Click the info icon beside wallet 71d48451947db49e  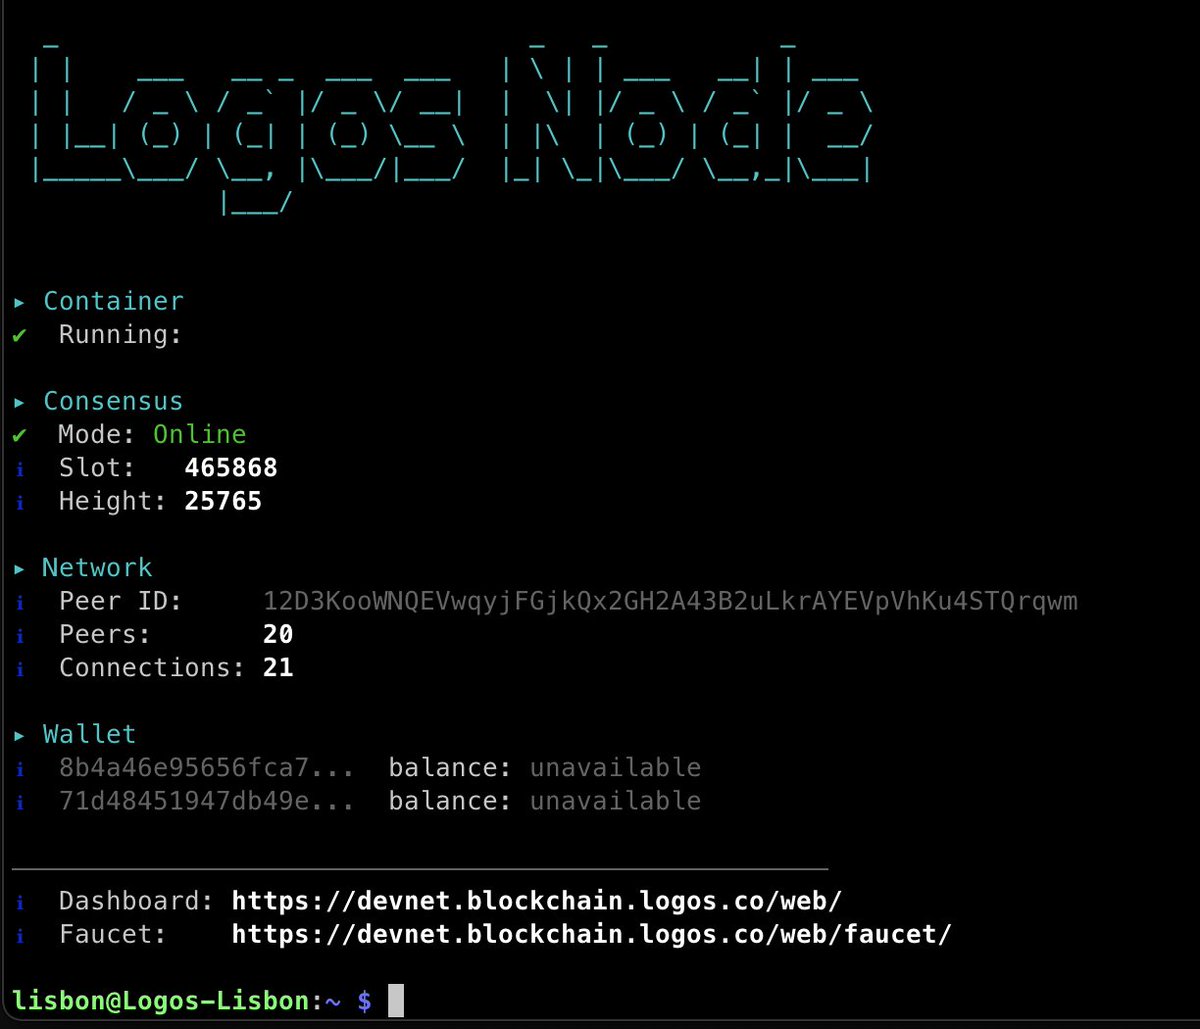click(20, 801)
